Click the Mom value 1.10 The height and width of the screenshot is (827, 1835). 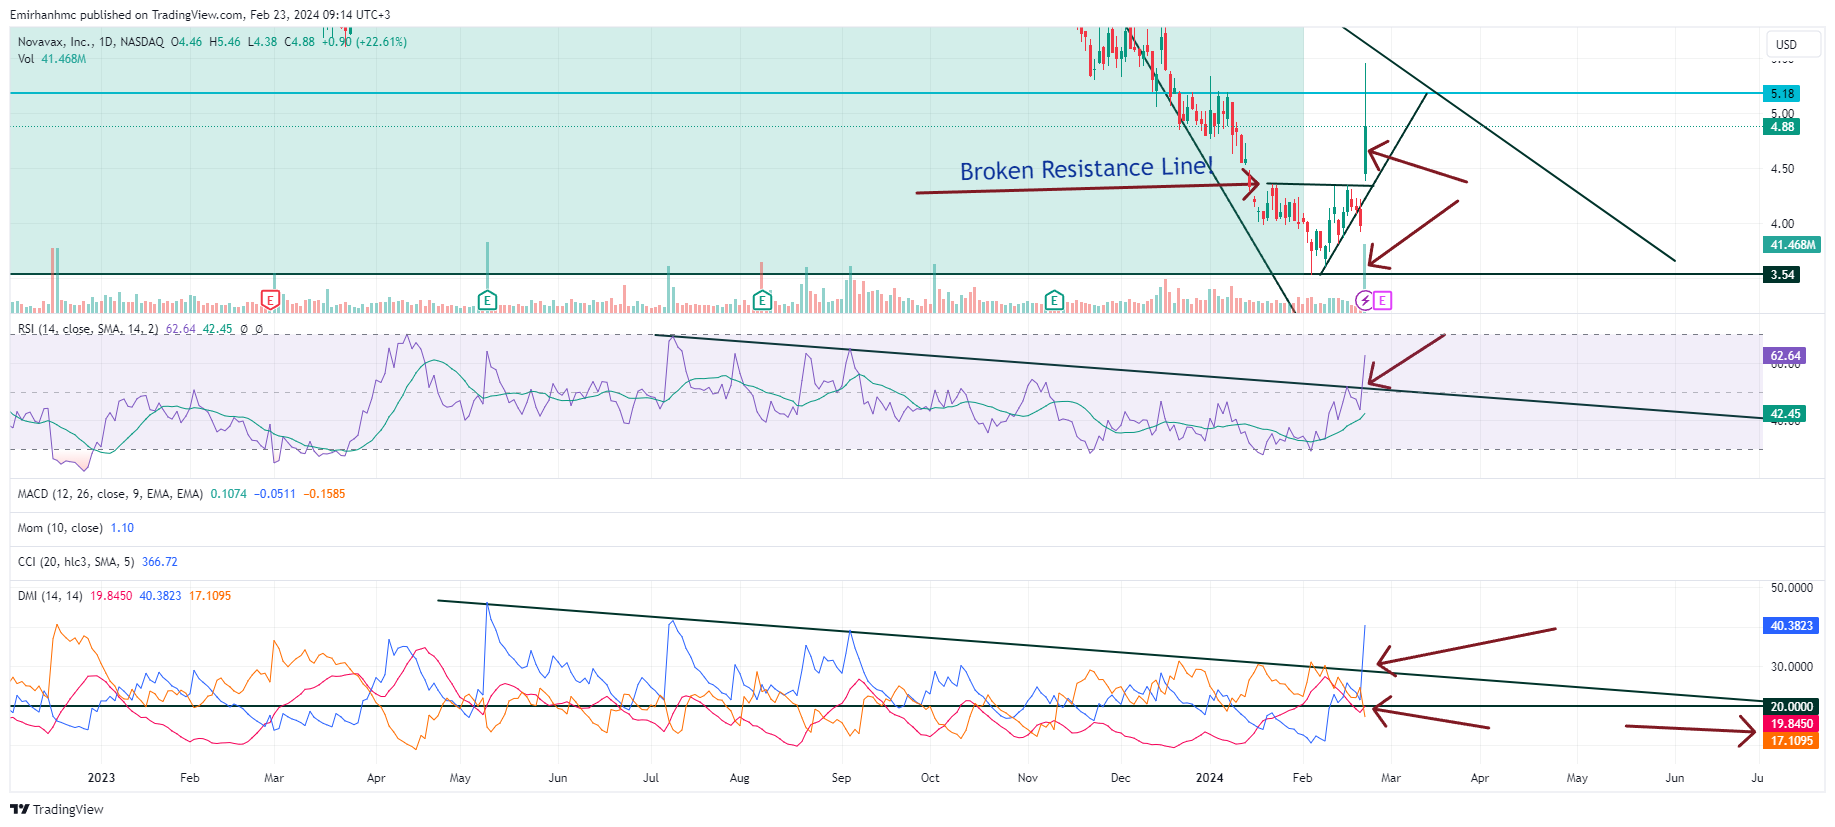[122, 528]
